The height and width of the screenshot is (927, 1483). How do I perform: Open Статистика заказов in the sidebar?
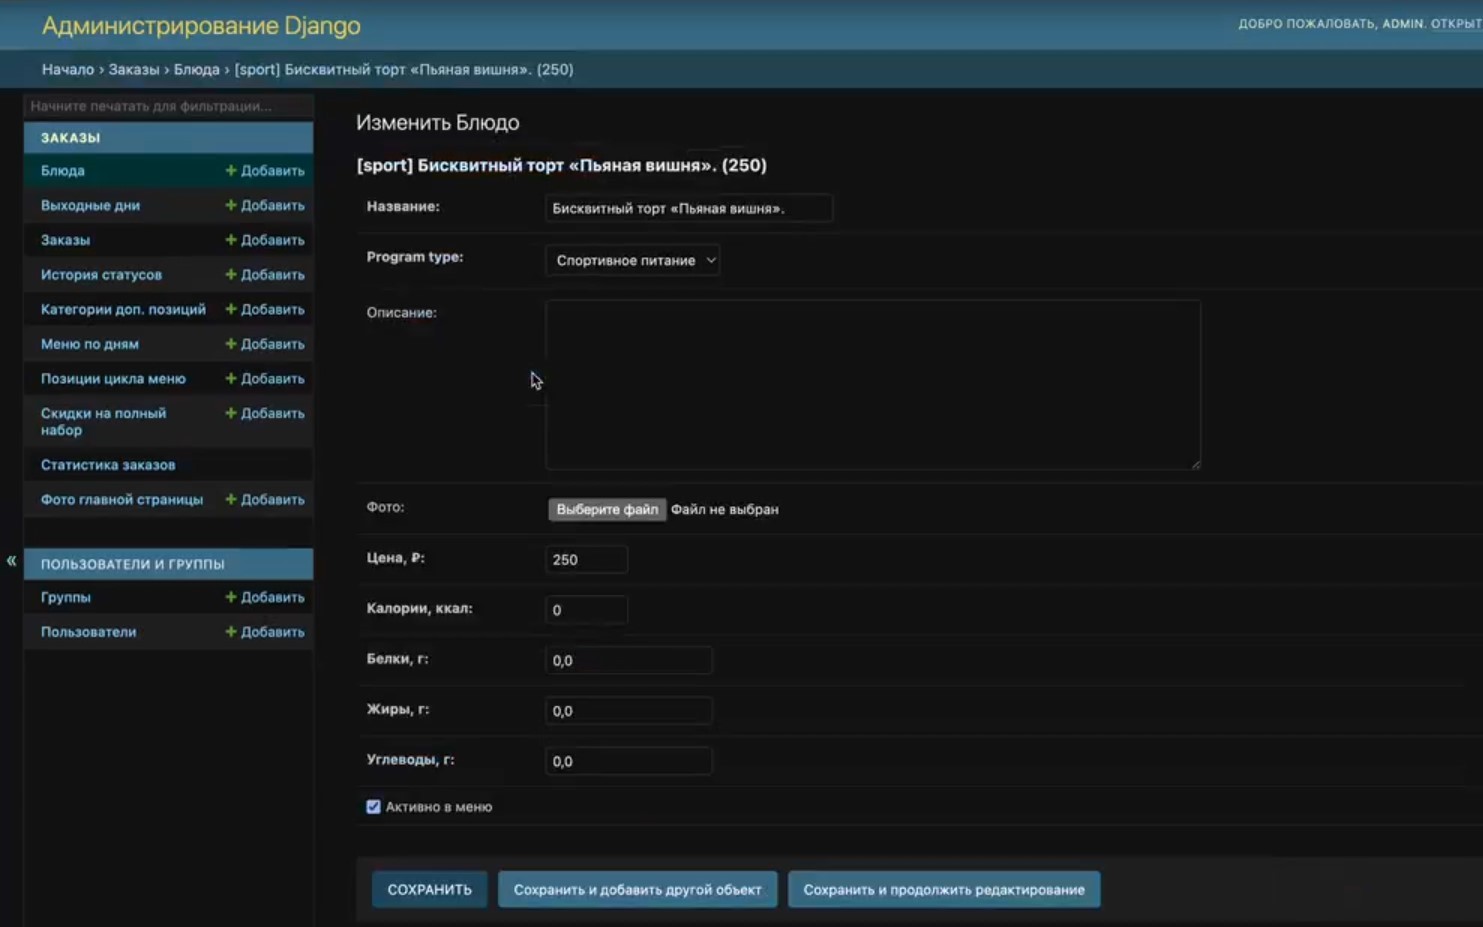(108, 465)
